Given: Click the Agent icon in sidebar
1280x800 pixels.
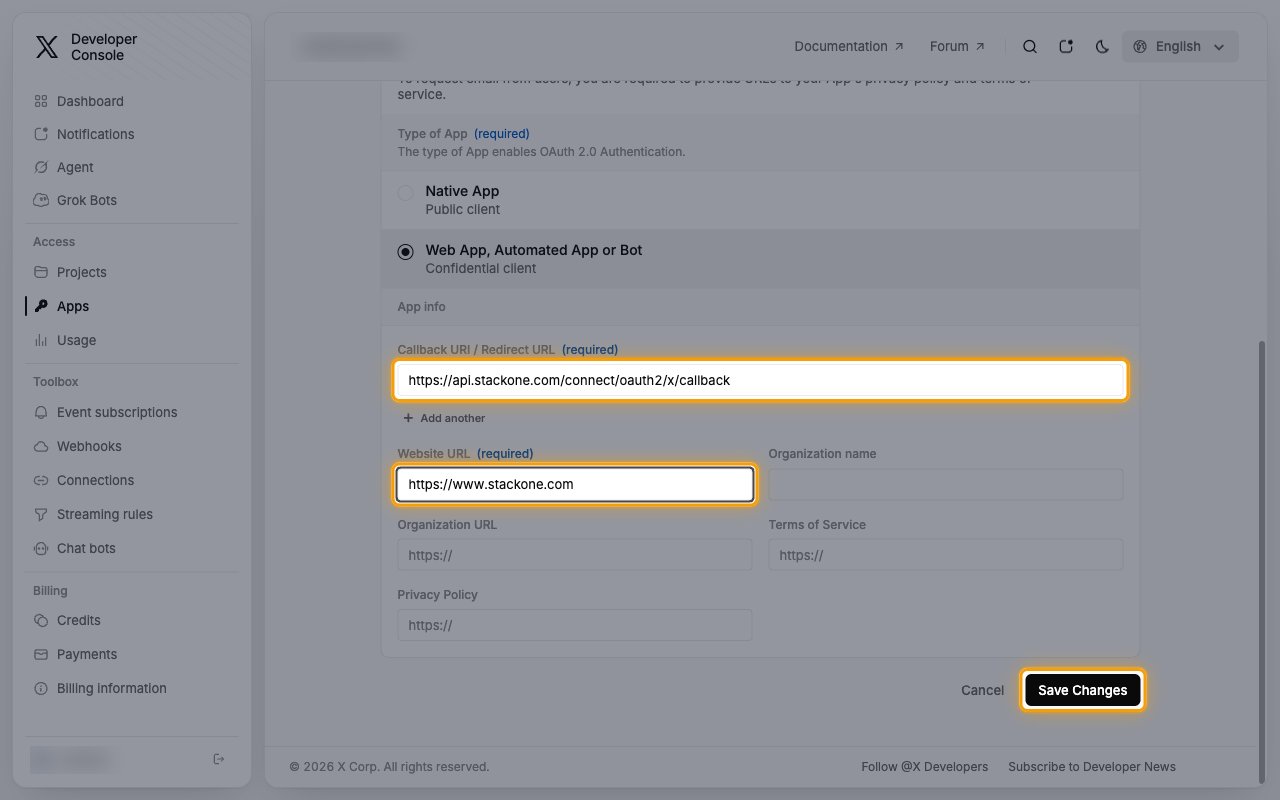Looking at the screenshot, I should (x=41, y=167).
